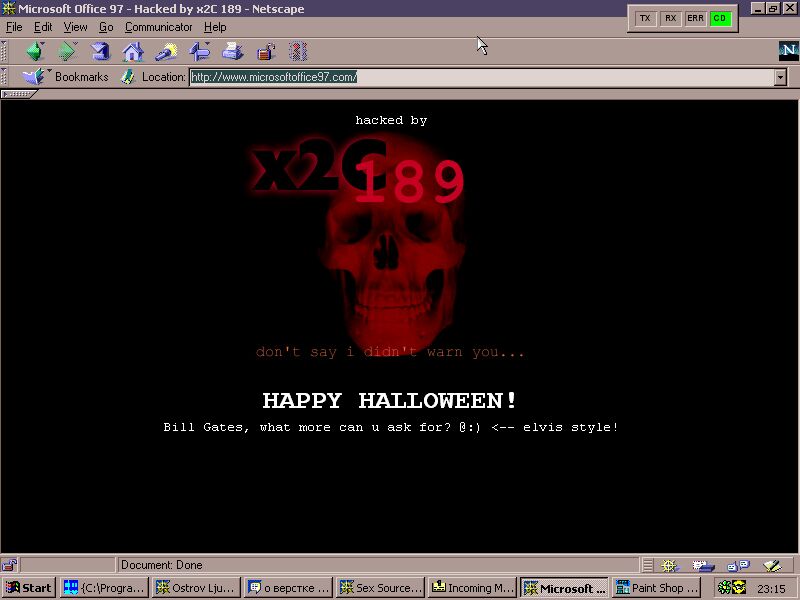Screen dimensions: 800x600
Task: Open the Go menu
Action: tap(106, 27)
